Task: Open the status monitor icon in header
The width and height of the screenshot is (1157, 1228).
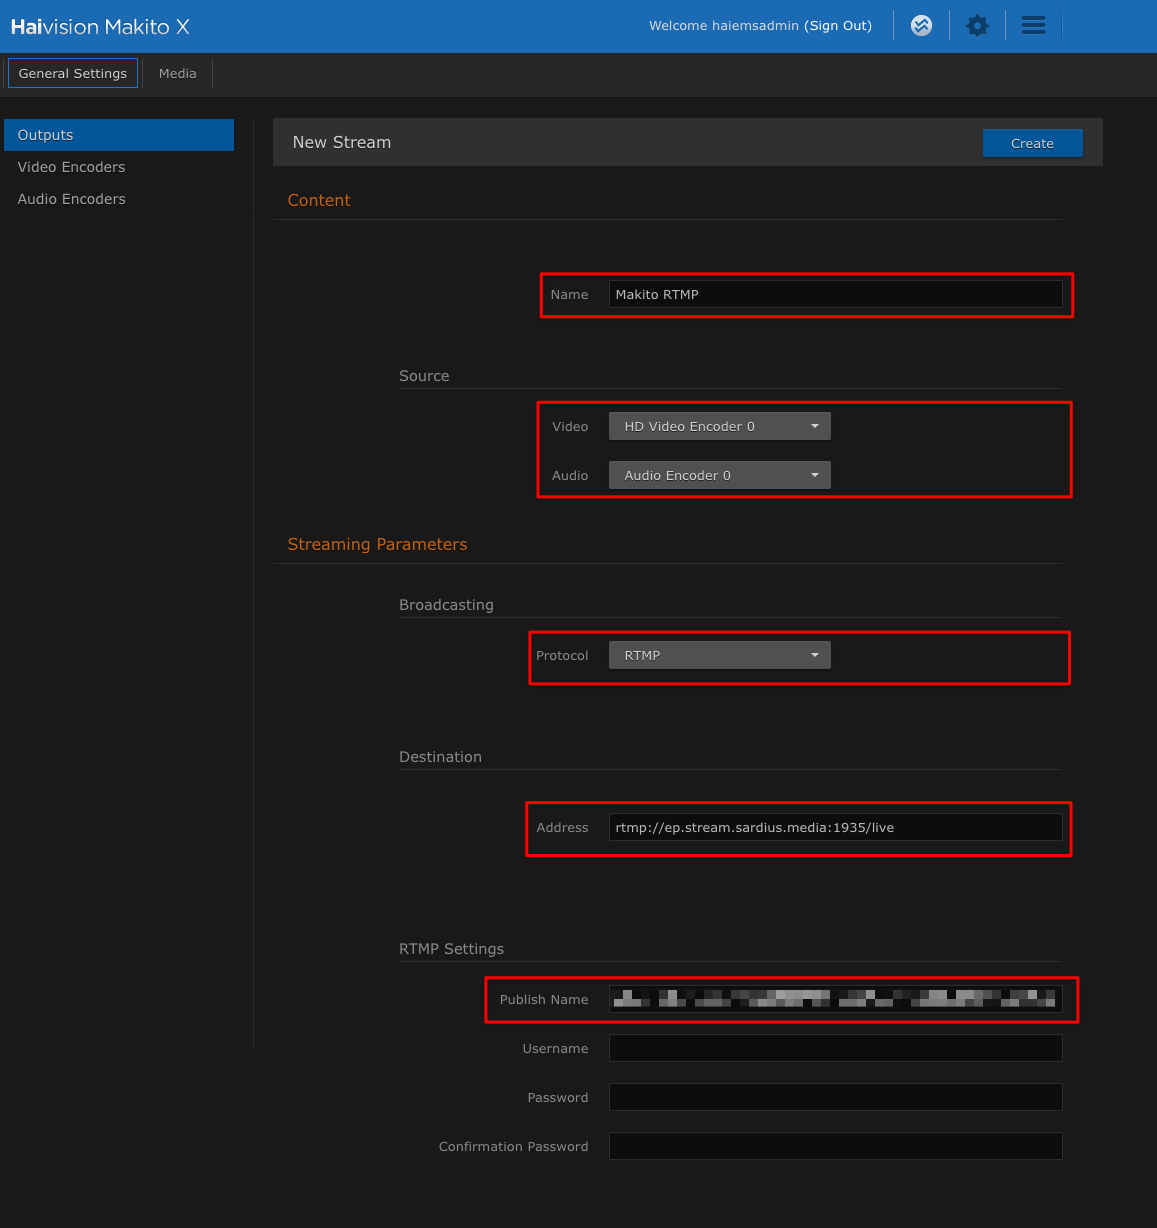Action: coord(921,26)
